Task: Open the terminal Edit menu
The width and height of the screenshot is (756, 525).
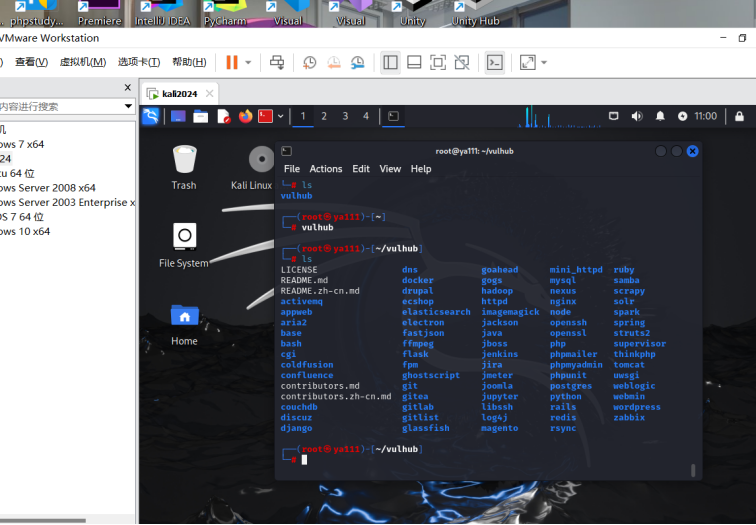Action: pyautogui.click(x=361, y=169)
